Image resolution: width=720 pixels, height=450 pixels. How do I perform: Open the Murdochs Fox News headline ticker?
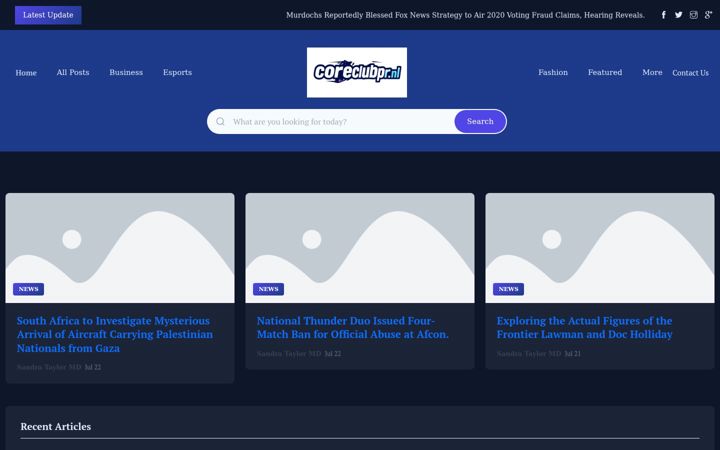coord(465,15)
